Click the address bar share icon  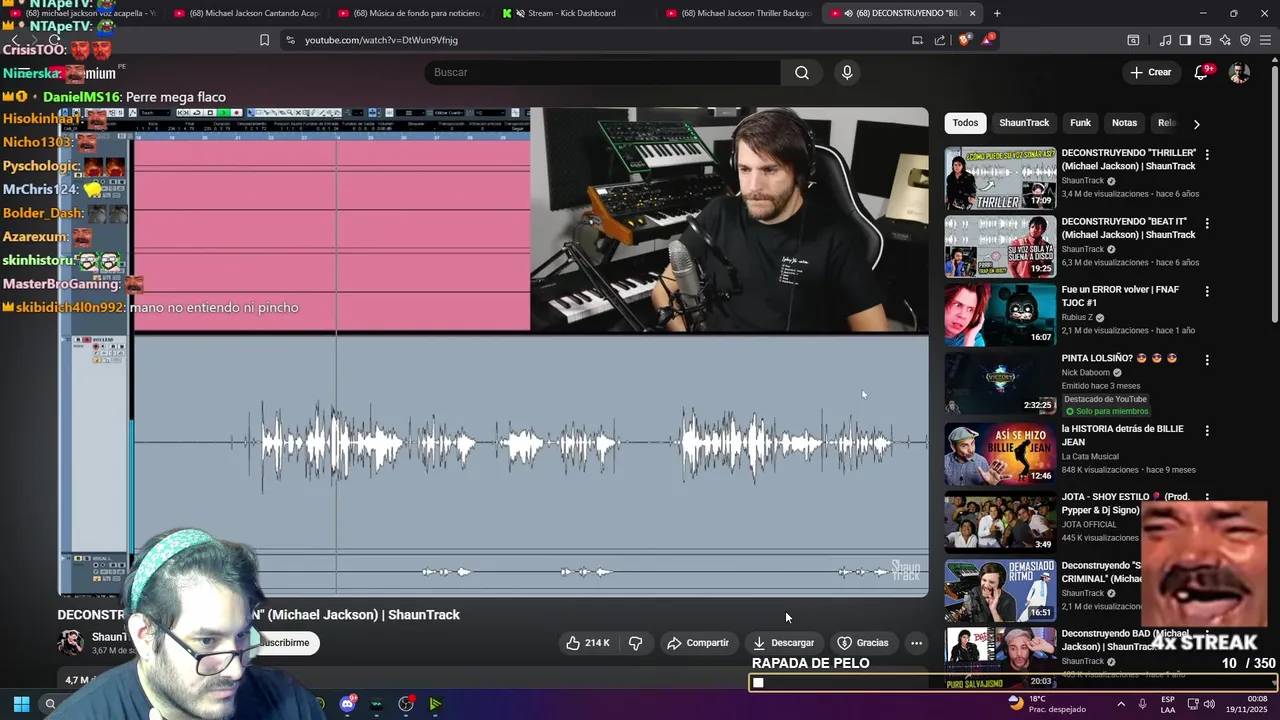point(940,40)
